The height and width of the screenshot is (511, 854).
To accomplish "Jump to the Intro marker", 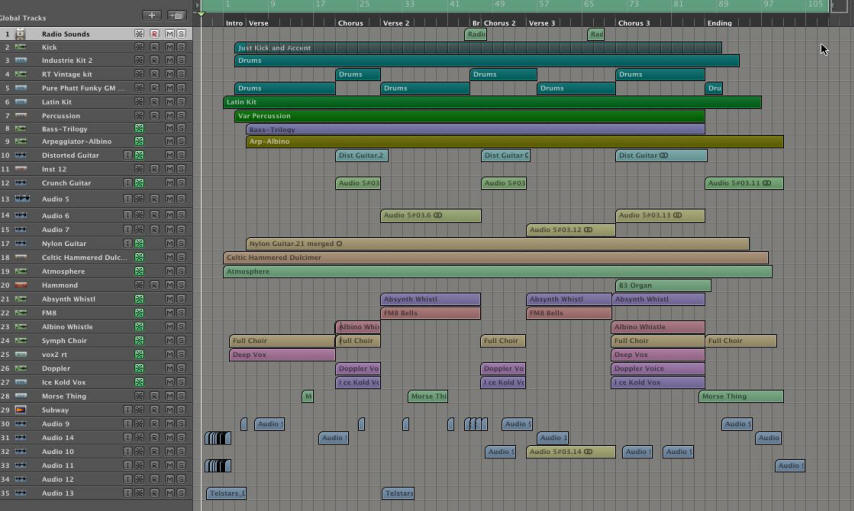I will click(x=234, y=23).
